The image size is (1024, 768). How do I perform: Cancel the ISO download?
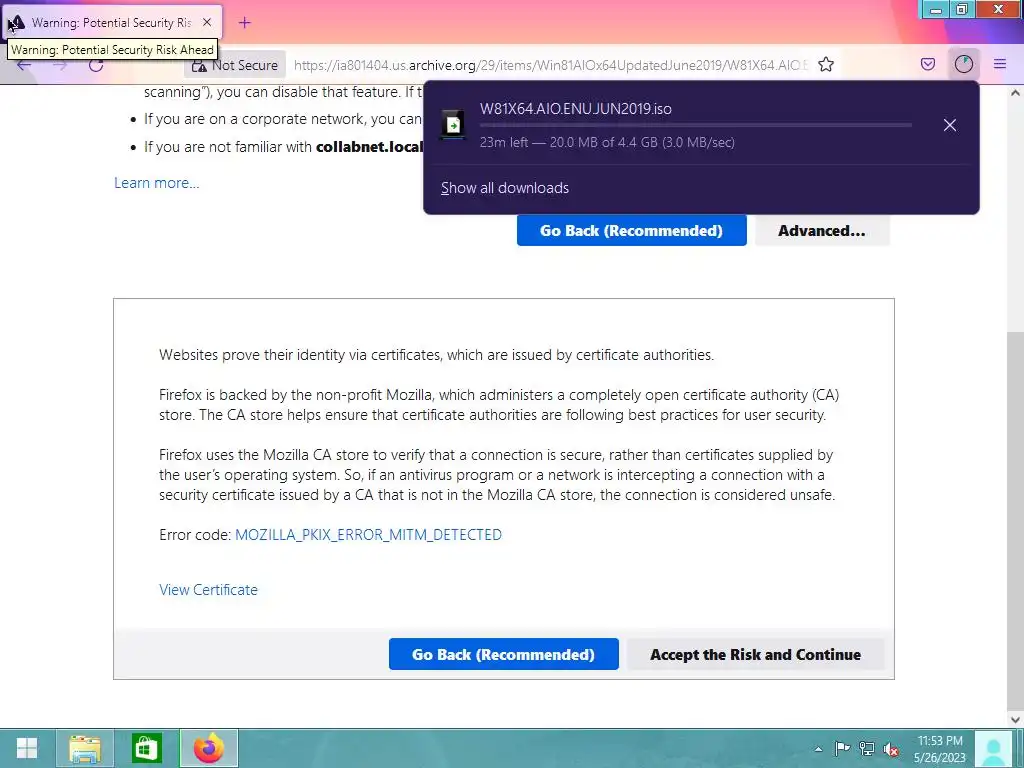(950, 125)
